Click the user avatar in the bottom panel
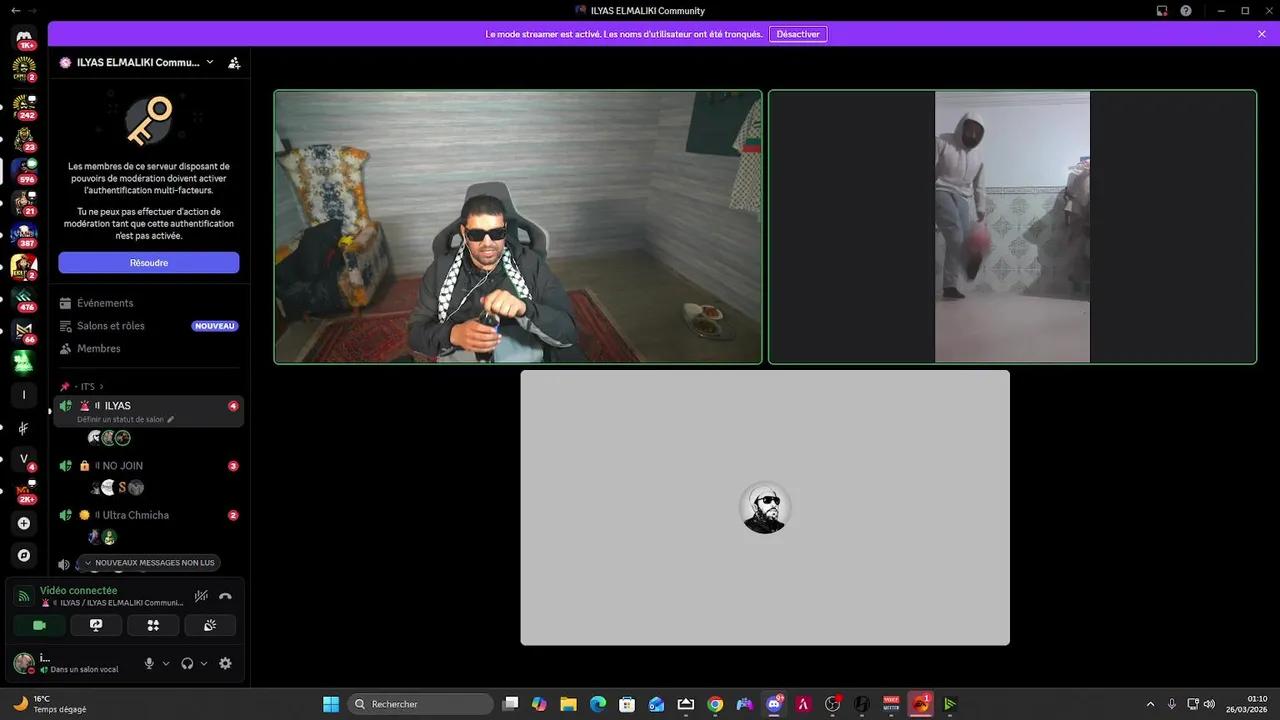 24,662
